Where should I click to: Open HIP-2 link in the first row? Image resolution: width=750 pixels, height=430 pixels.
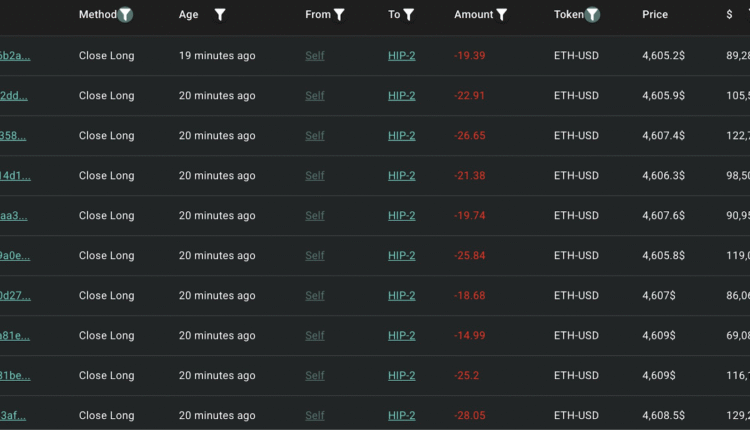[x=401, y=56]
